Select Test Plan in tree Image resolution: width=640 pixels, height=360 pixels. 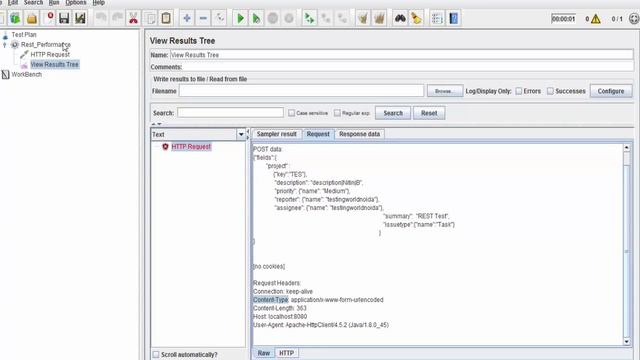click(x=24, y=35)
